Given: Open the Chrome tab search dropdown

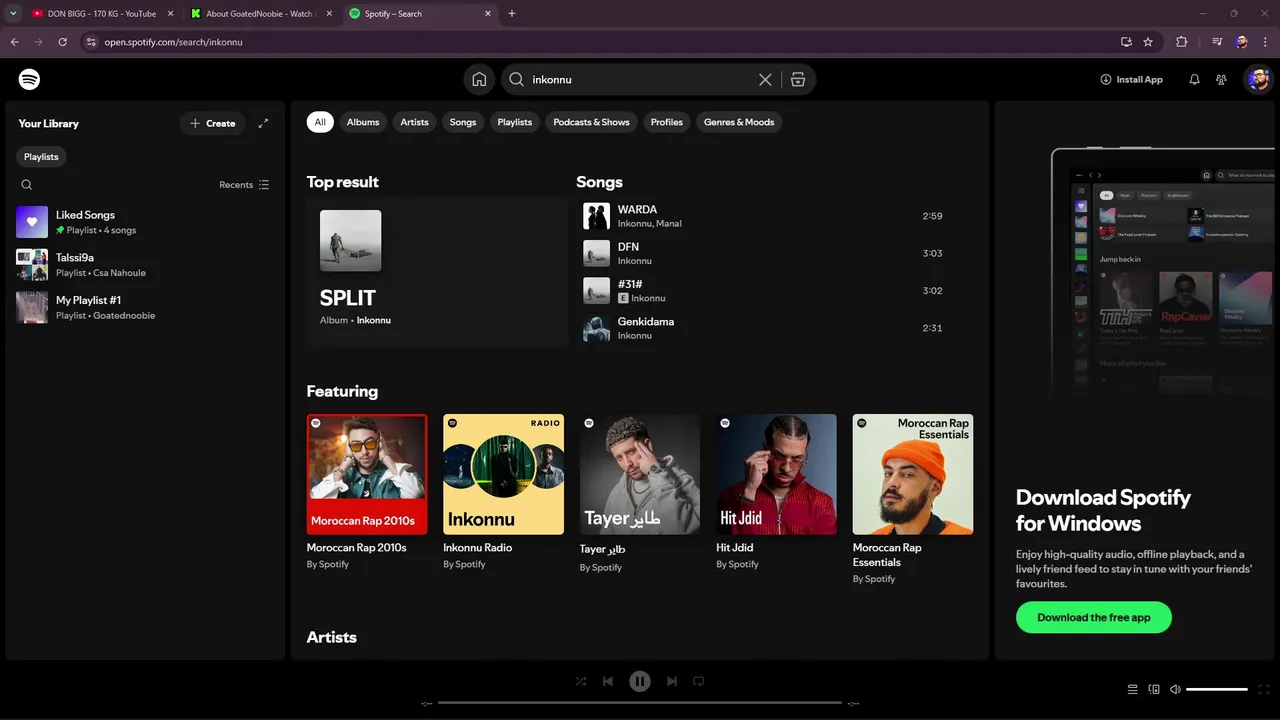Looking at the screenshot, I should point(13,14).
